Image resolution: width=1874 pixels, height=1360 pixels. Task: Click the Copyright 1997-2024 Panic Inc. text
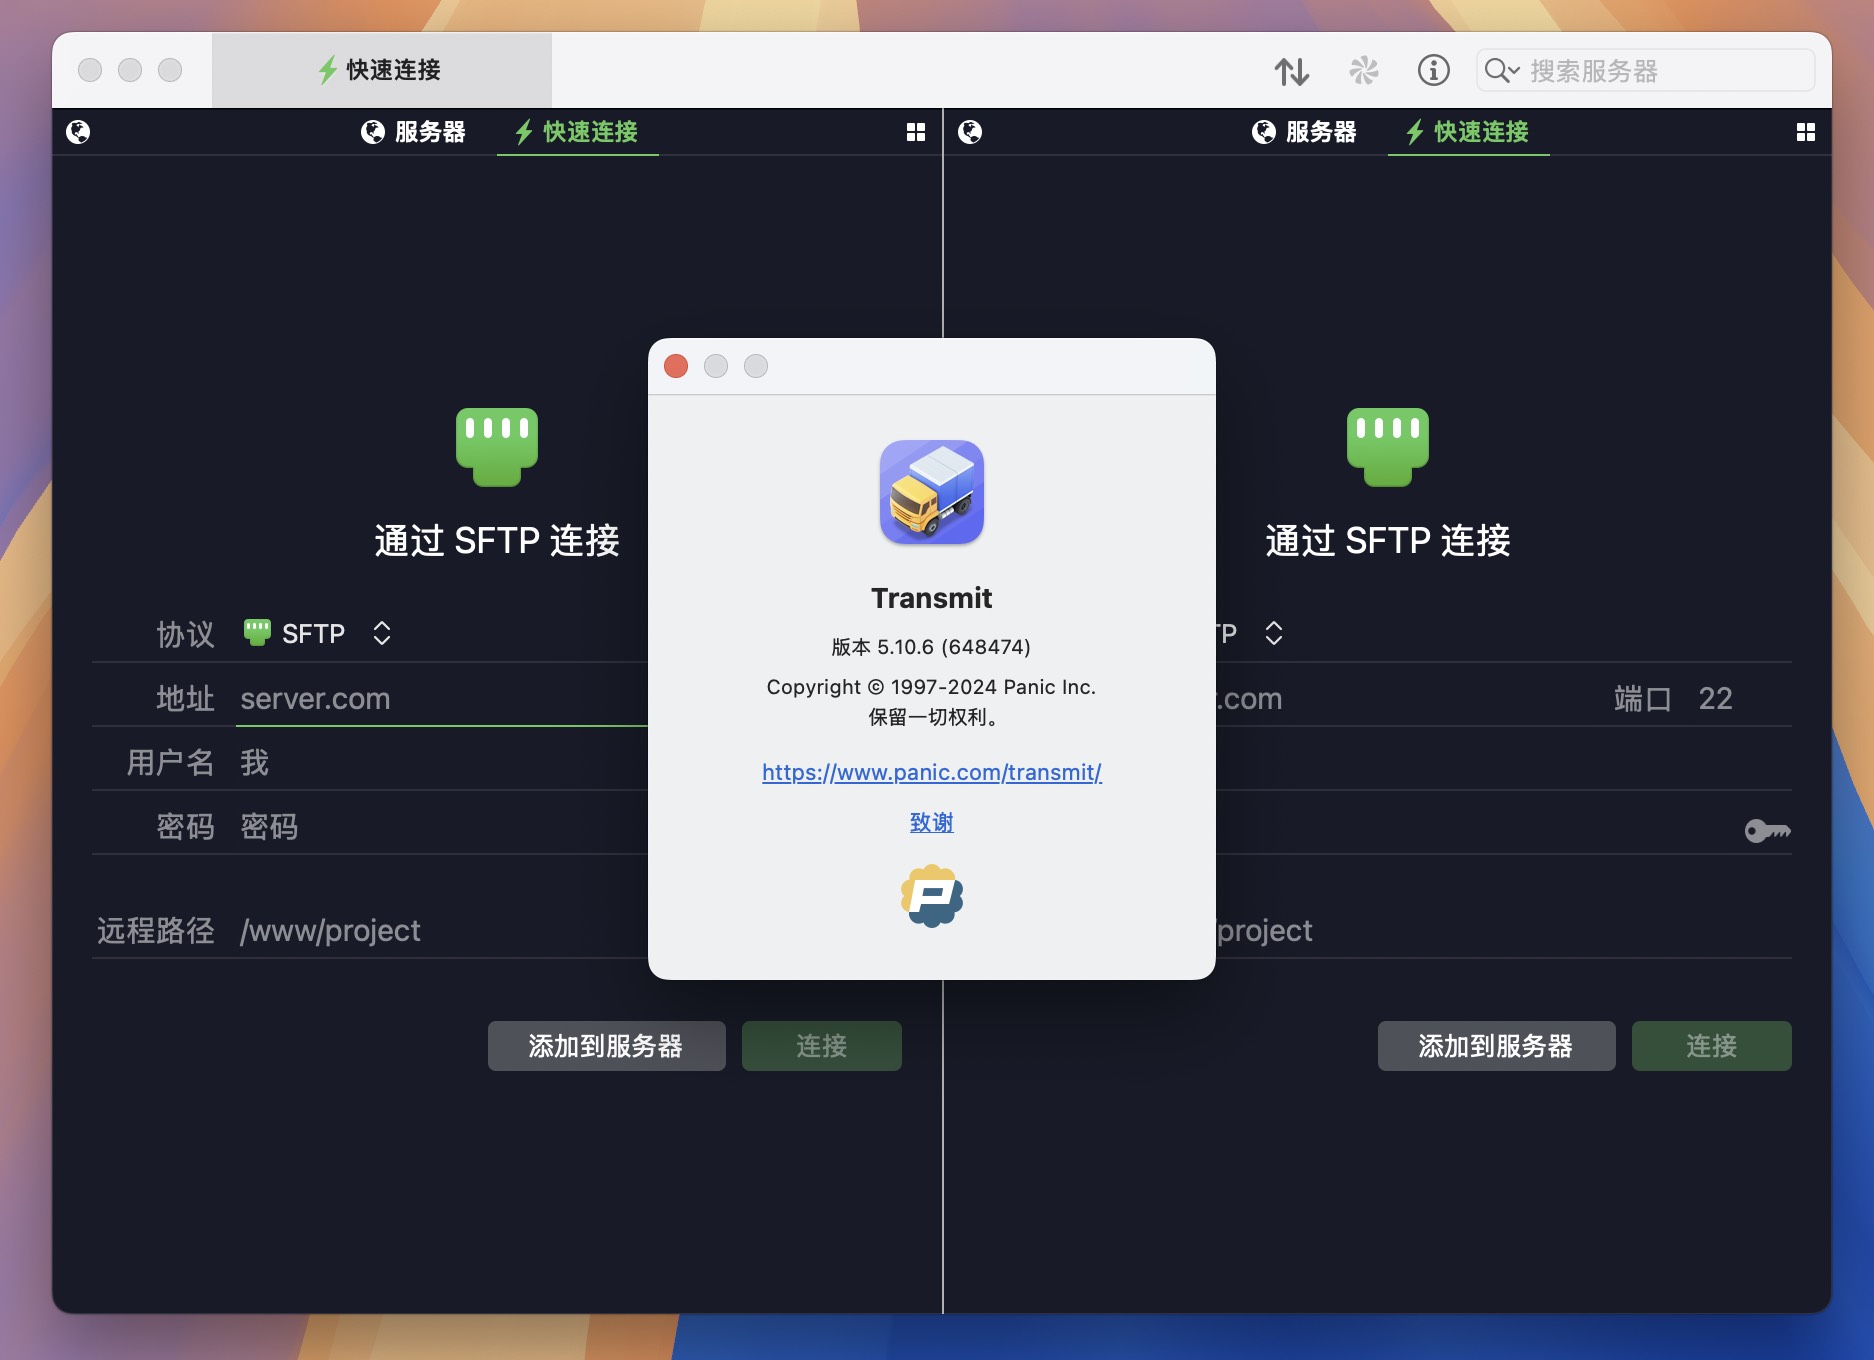pyautogui.click(x=931, y=687)
